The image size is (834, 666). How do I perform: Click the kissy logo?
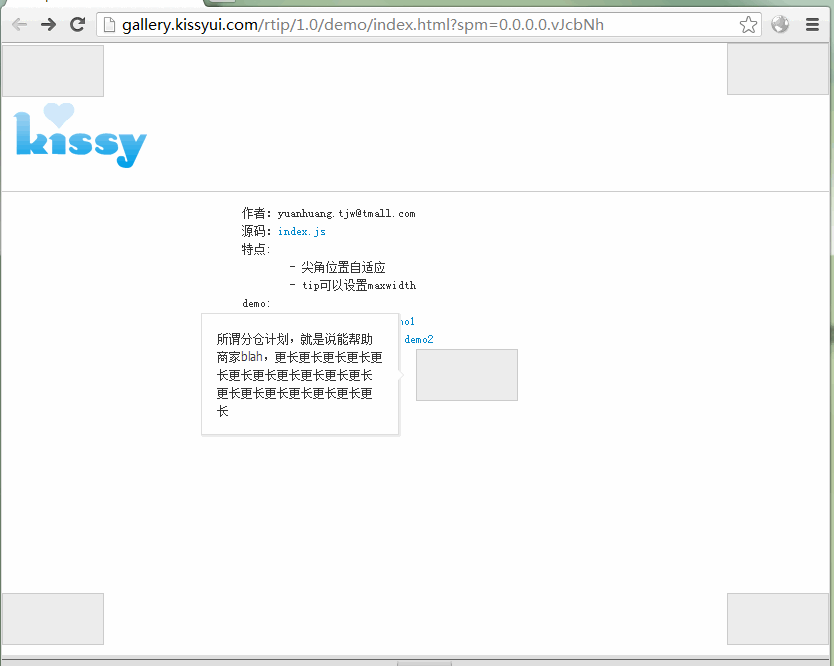[81, 137]
